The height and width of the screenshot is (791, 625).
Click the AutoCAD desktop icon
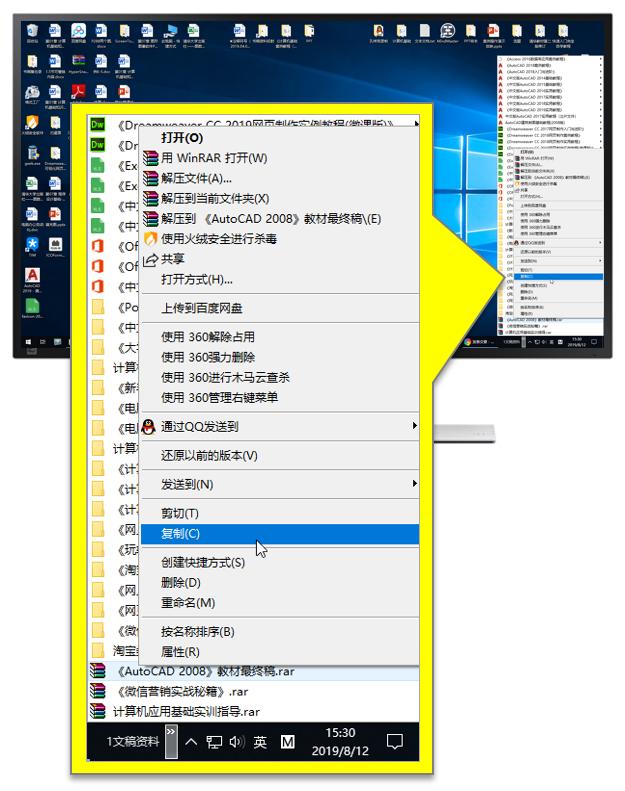[32, 275]
